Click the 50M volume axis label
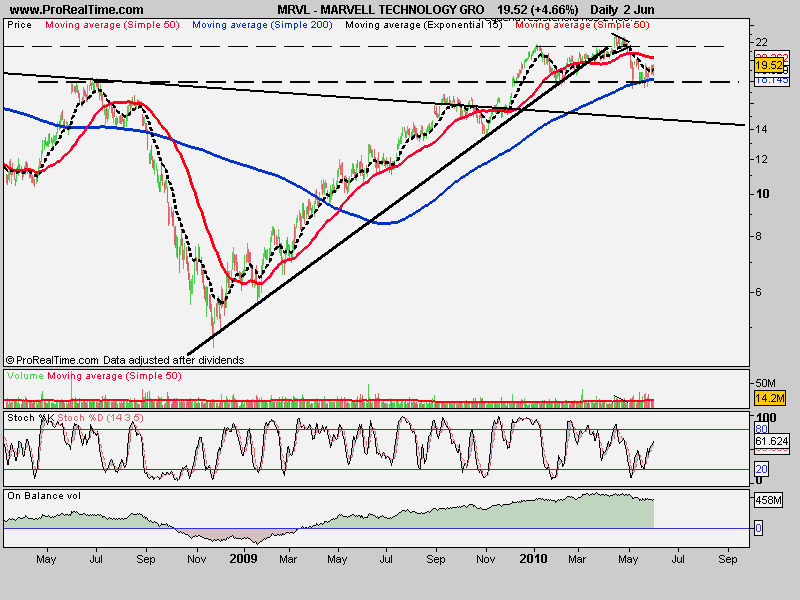 point(765,383)
